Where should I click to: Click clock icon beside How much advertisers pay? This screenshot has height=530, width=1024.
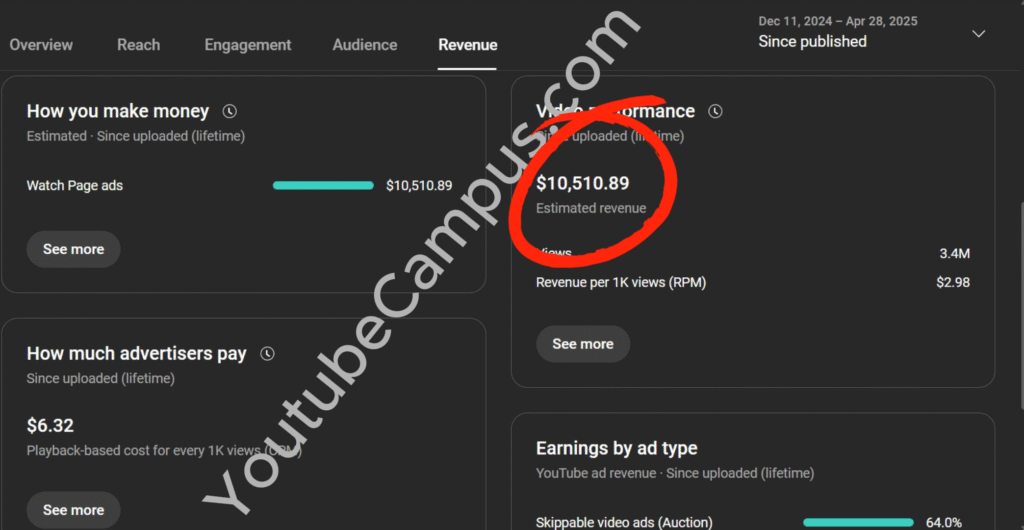coord(267,354)
